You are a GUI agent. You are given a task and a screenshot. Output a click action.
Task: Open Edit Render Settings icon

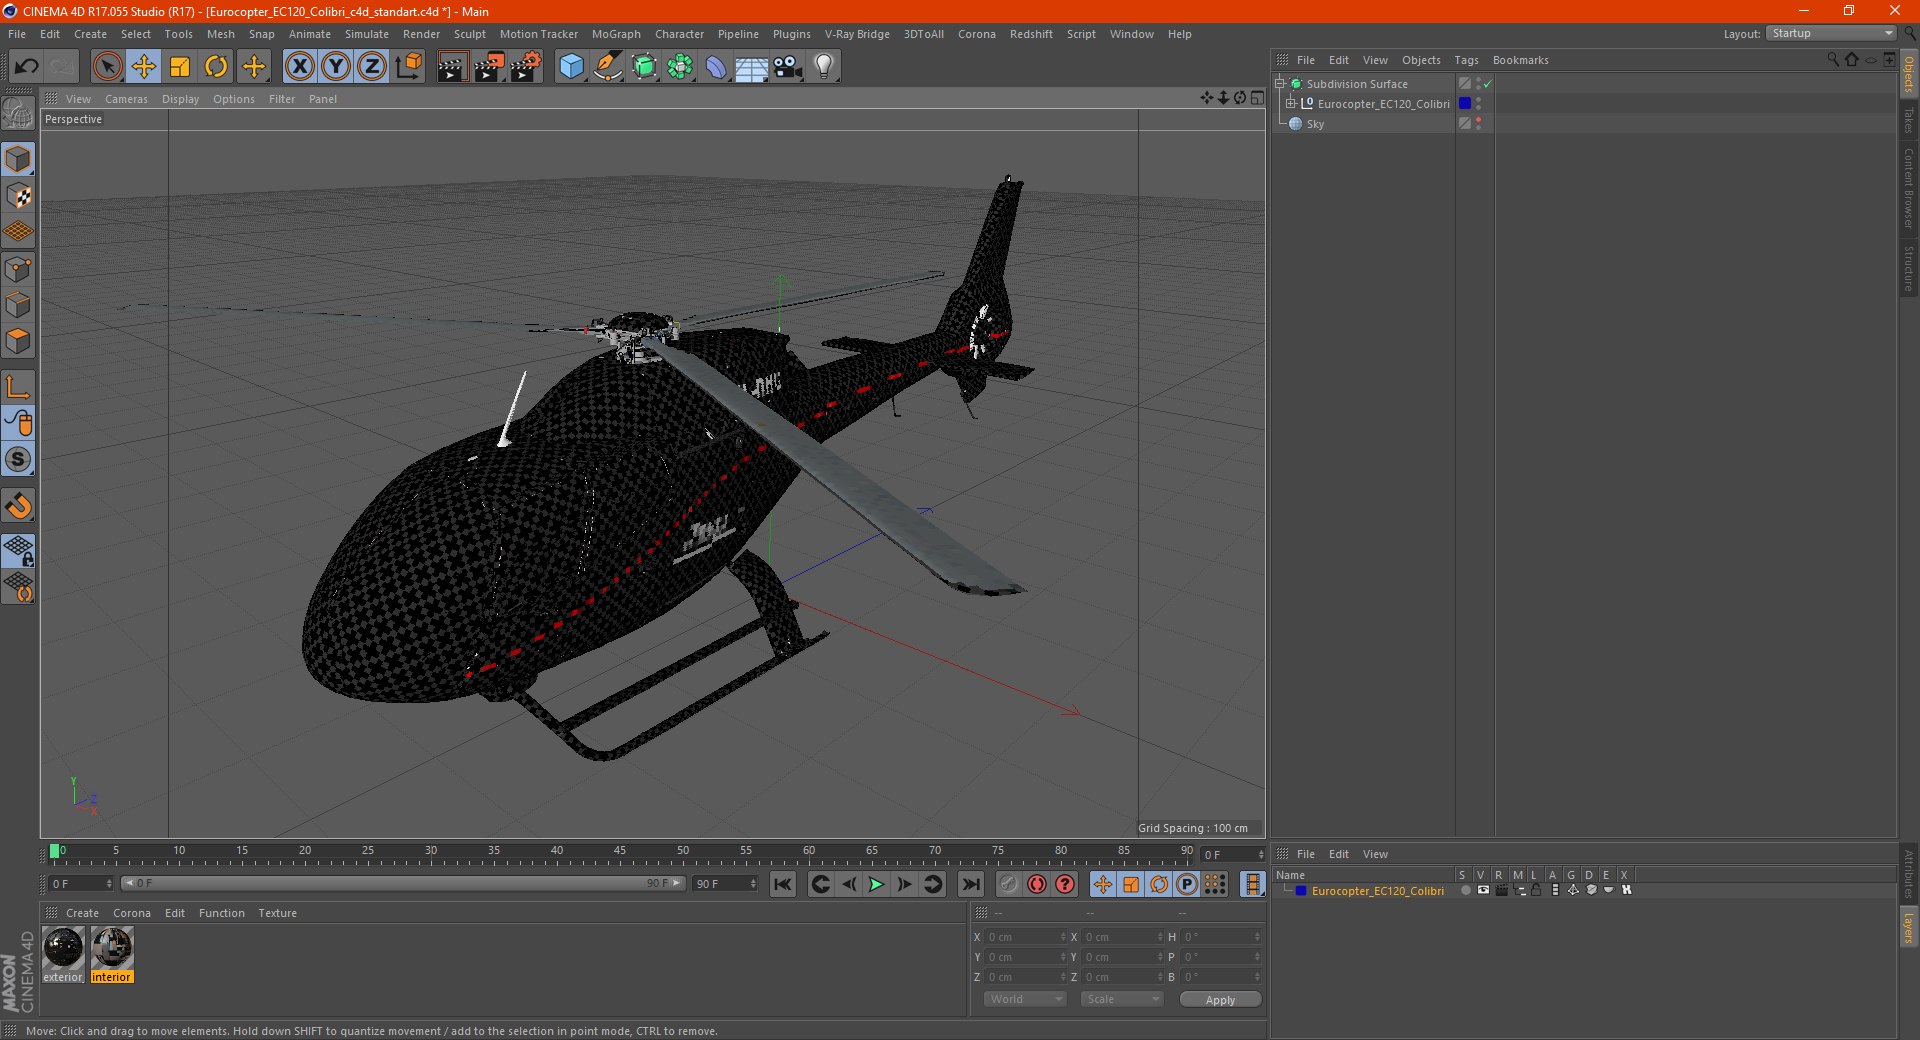tap(526, 67)
